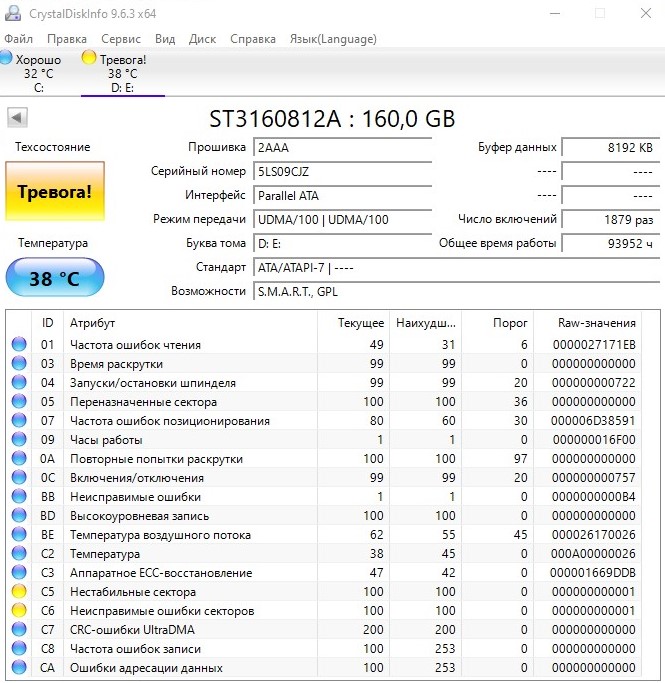665x683 pixels.
Task: Click the transfer mode field UDMA/100 | UDMA/100
Action: tap(343, 220)
